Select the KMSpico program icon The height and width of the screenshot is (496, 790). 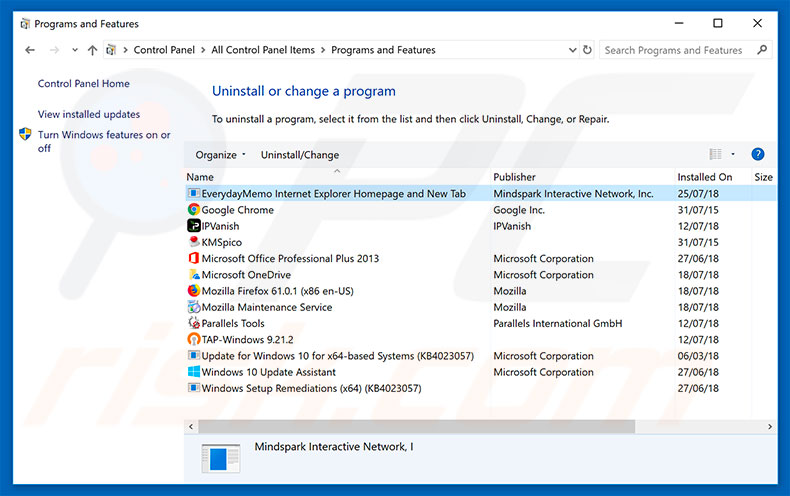click(x=194, y=242)
